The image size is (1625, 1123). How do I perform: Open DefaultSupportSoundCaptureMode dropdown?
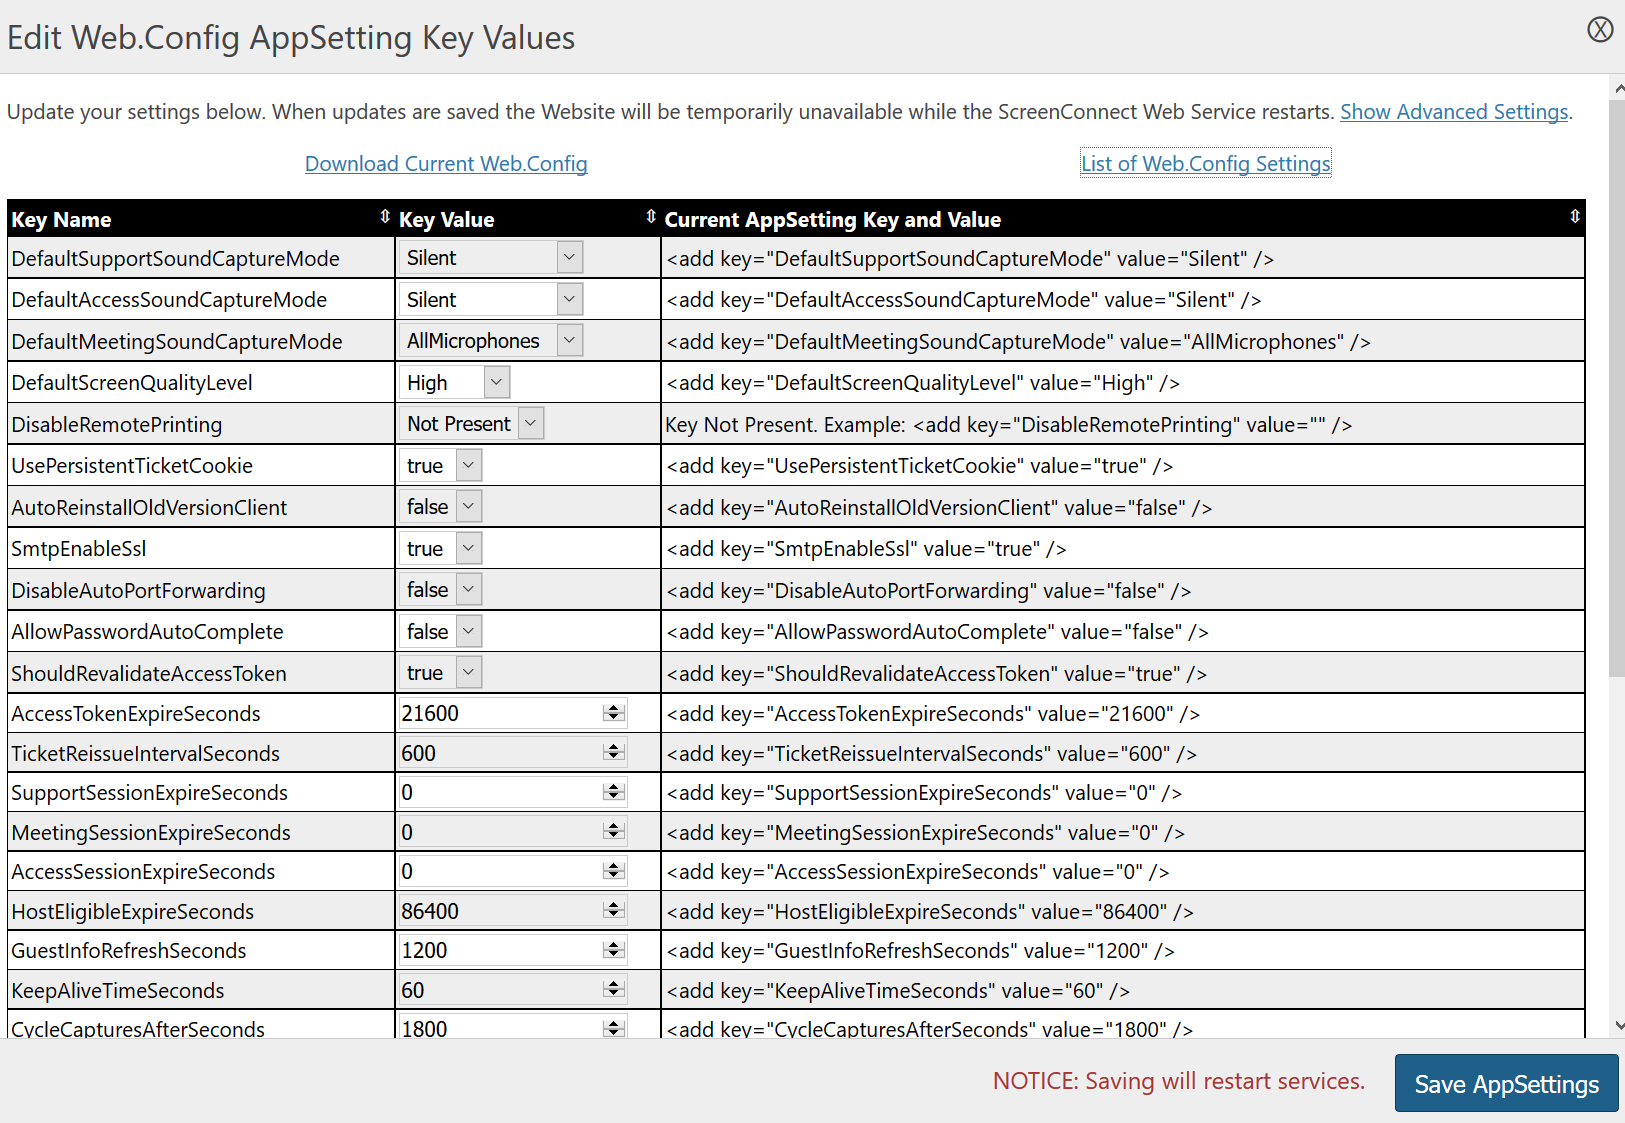click(x=491, y=258)
